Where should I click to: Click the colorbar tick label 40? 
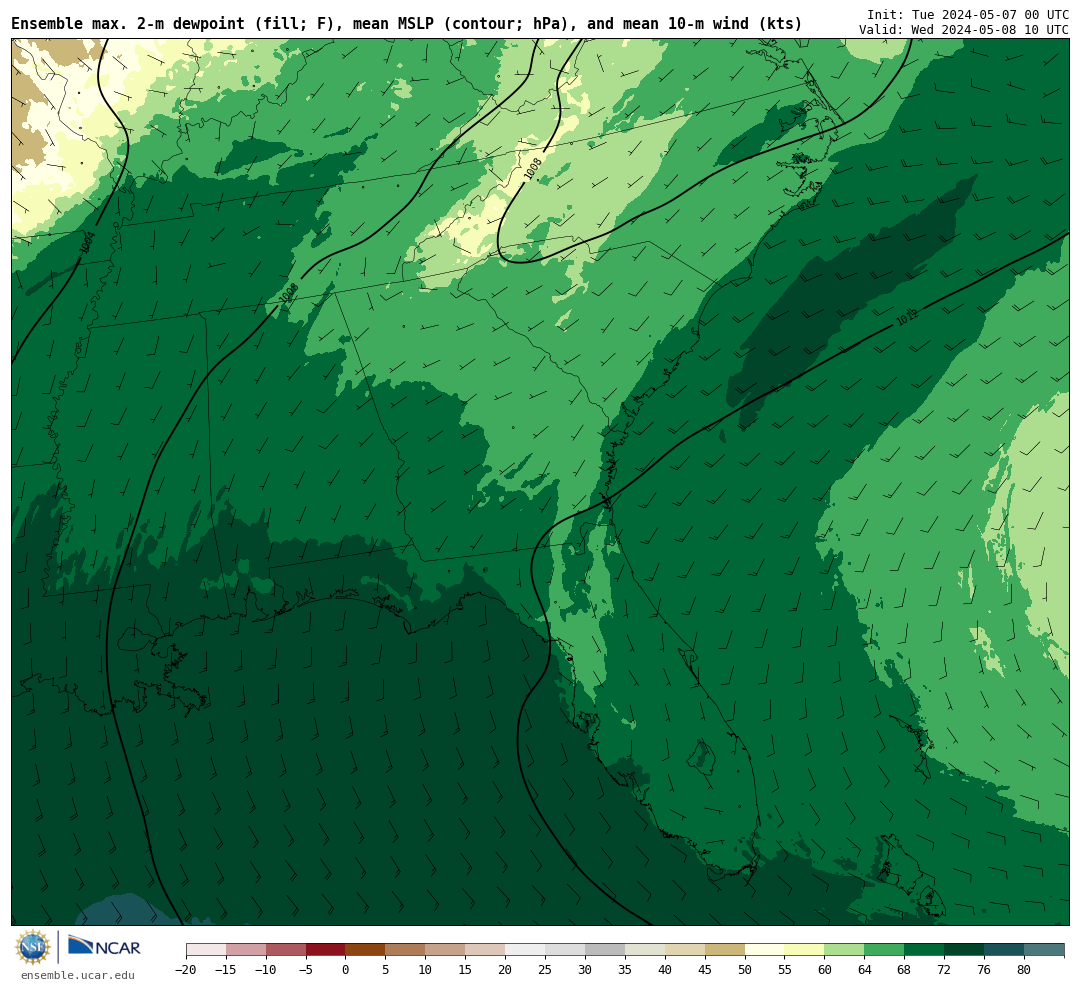tap(665, 969)
